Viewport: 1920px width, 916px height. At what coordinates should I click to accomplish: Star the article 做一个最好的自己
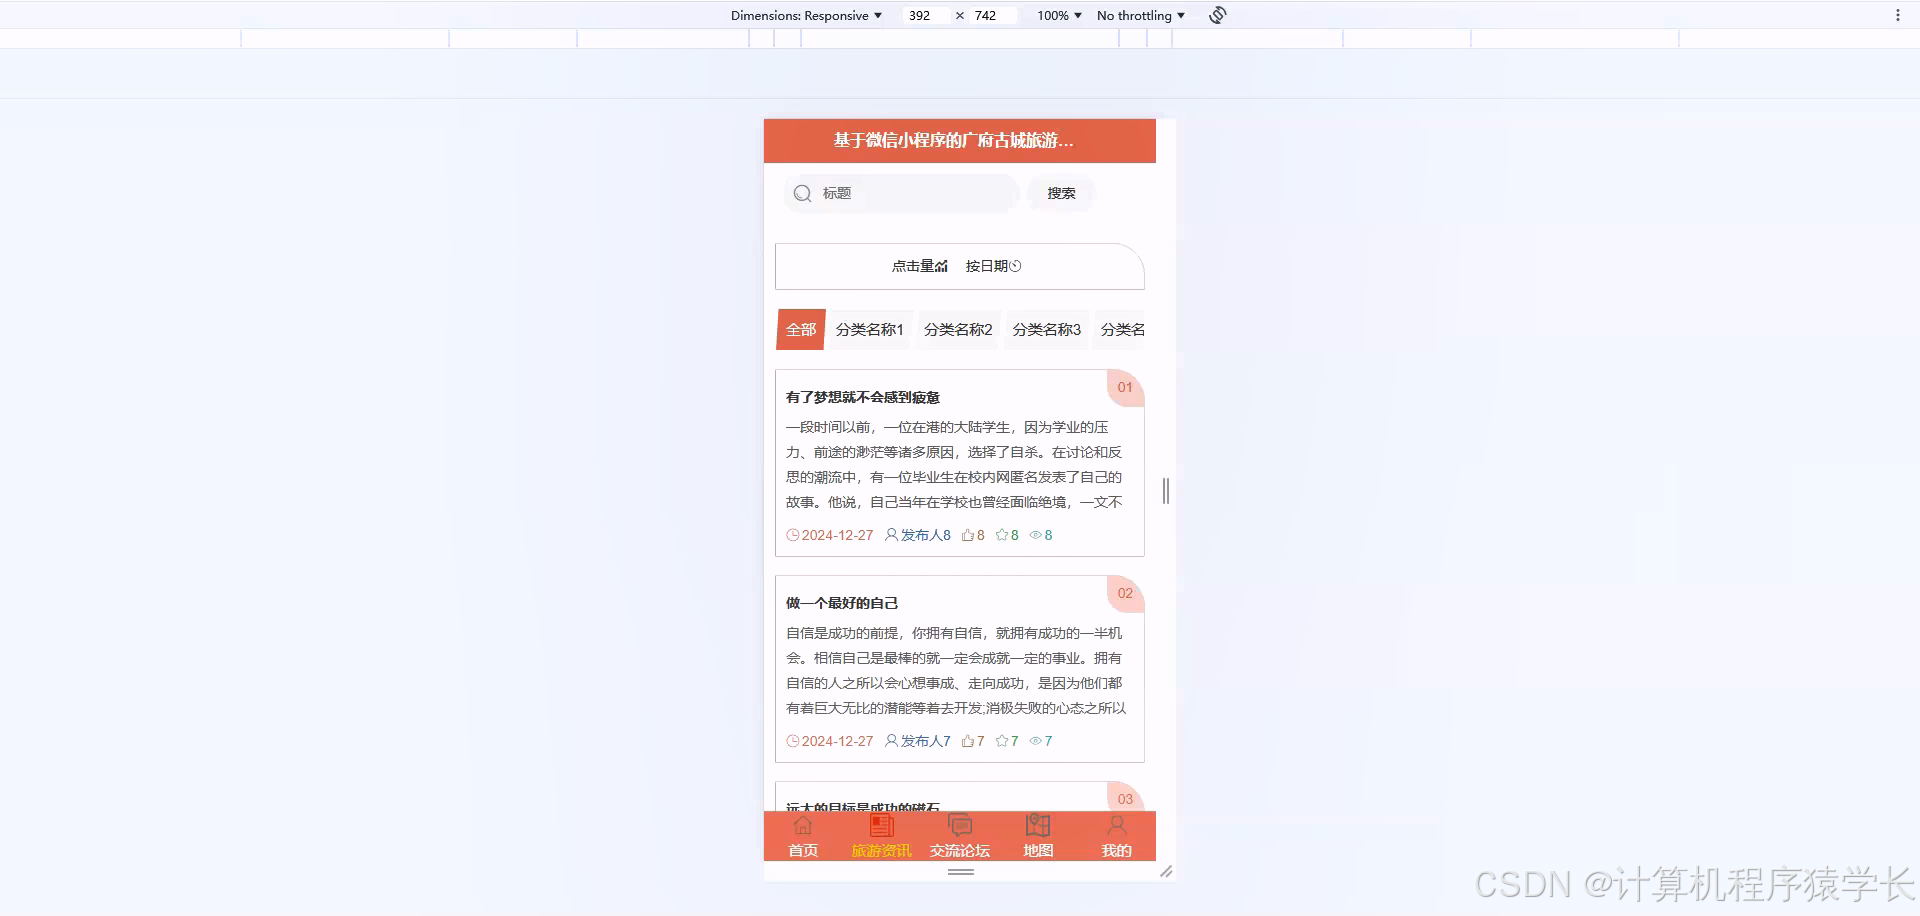click(x=1000, y=741)
